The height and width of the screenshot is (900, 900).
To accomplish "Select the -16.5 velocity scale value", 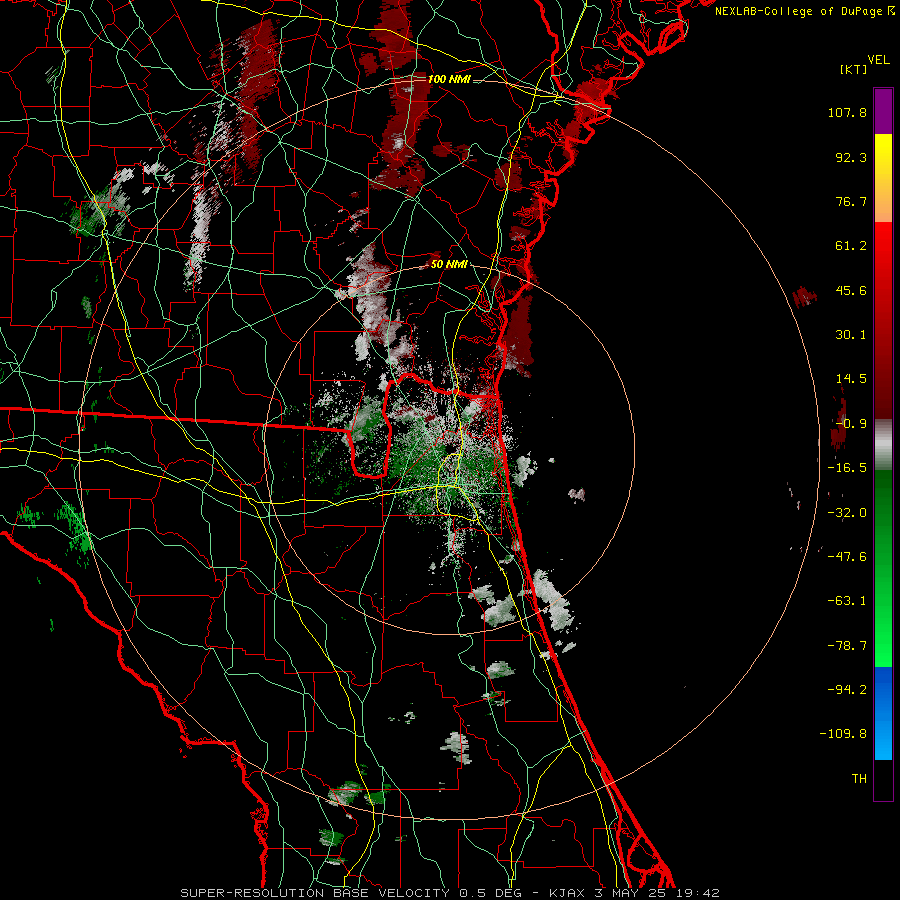I will click(x=847, y=468).
